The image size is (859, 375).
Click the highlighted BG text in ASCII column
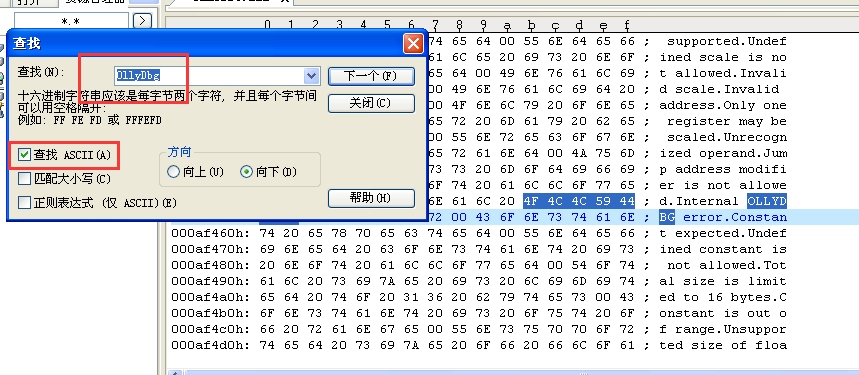coord(667,217)
